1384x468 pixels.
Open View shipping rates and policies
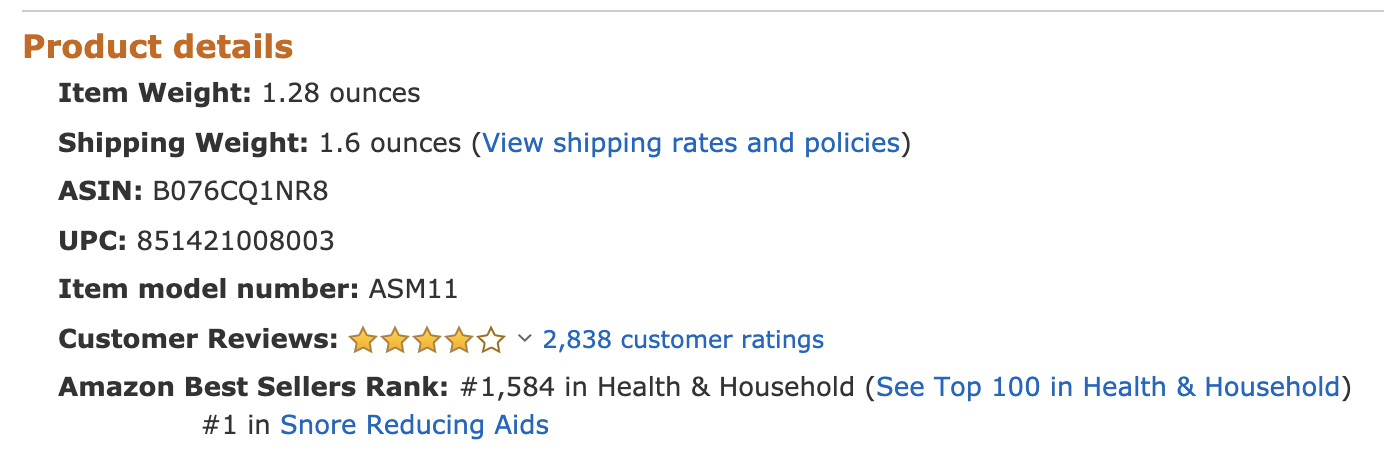(x=691, y=143)
